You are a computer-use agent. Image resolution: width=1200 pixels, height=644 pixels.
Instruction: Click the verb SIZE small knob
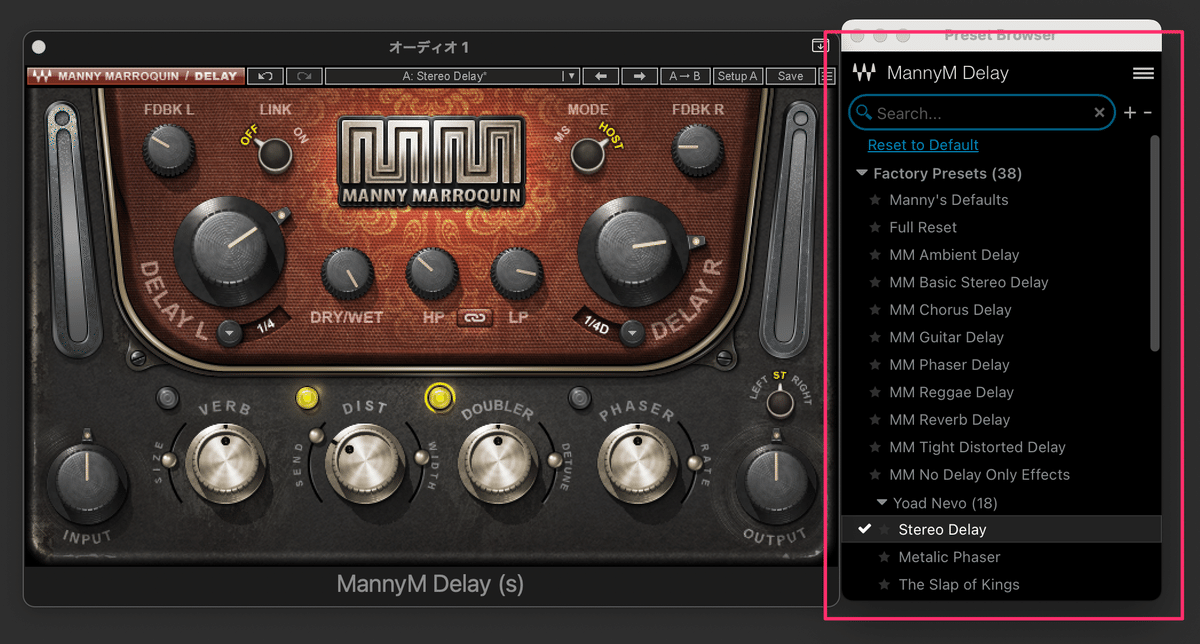tap(170, 460)
